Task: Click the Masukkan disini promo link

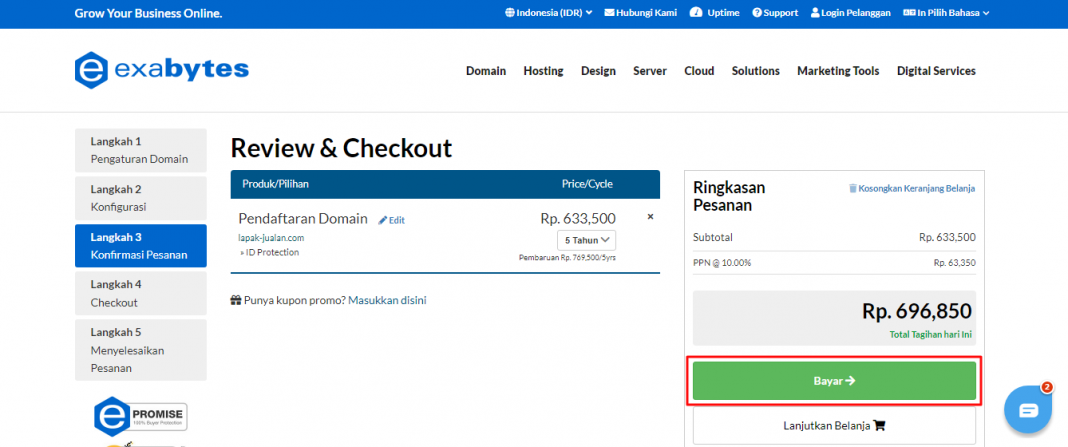Action: [387, 300]
